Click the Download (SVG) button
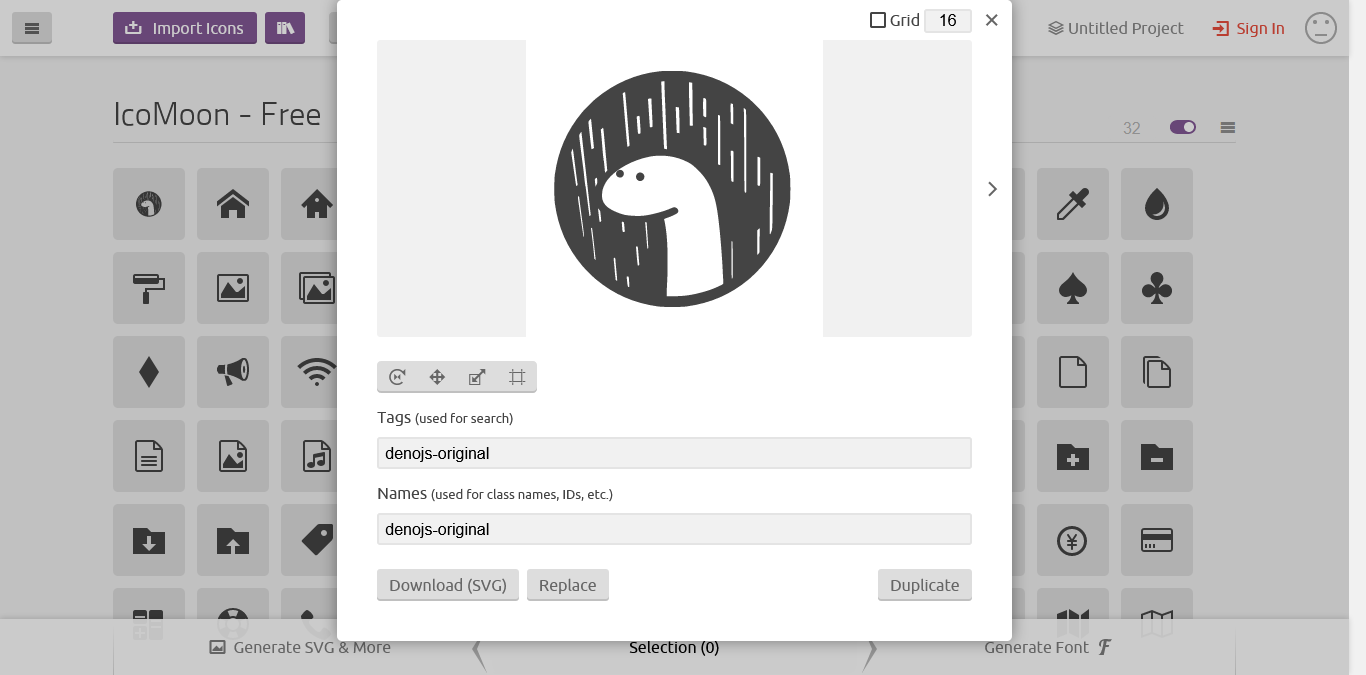 click(x=448, y=585)
